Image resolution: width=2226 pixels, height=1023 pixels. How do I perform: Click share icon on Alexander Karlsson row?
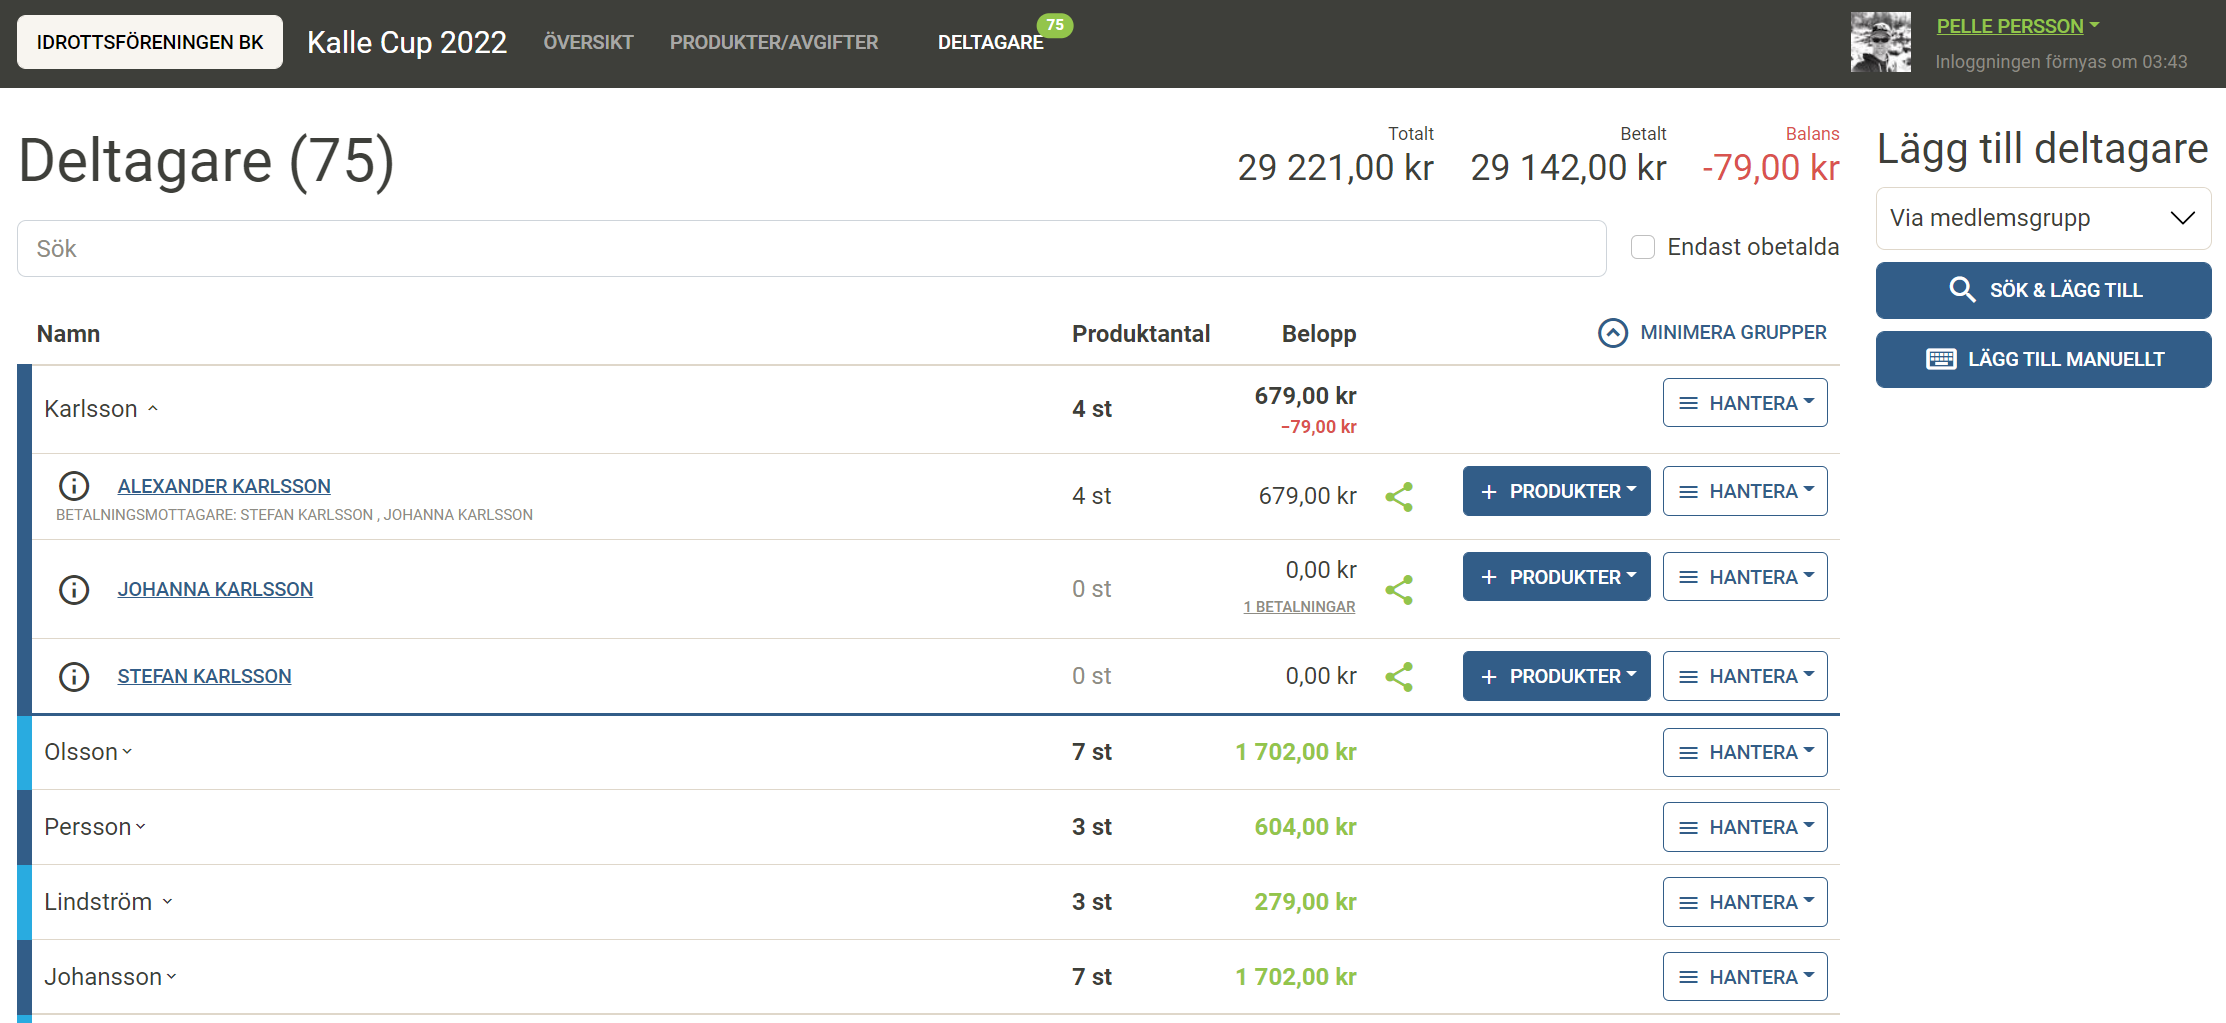[x=1399, y=497]
